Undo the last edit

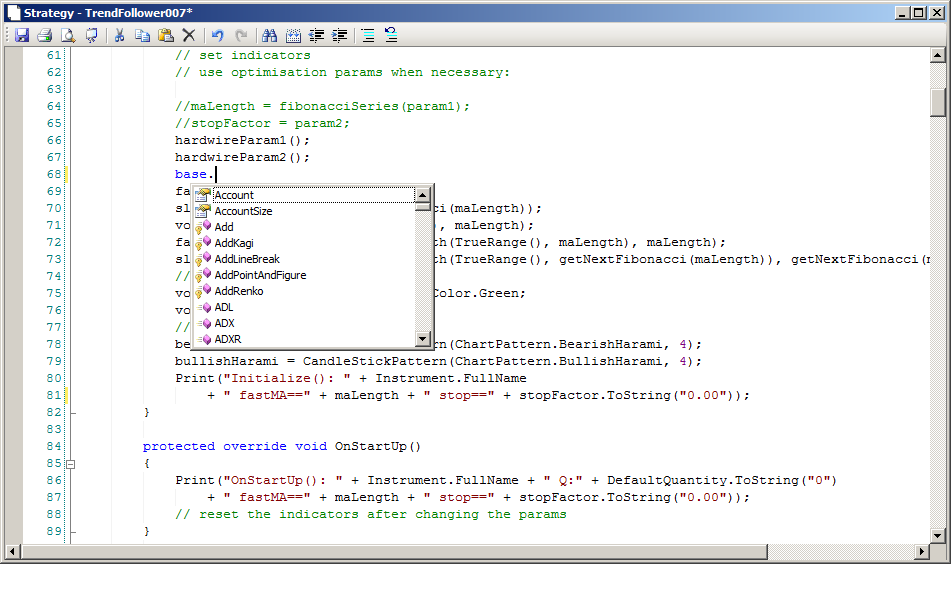tap(218, 35)
